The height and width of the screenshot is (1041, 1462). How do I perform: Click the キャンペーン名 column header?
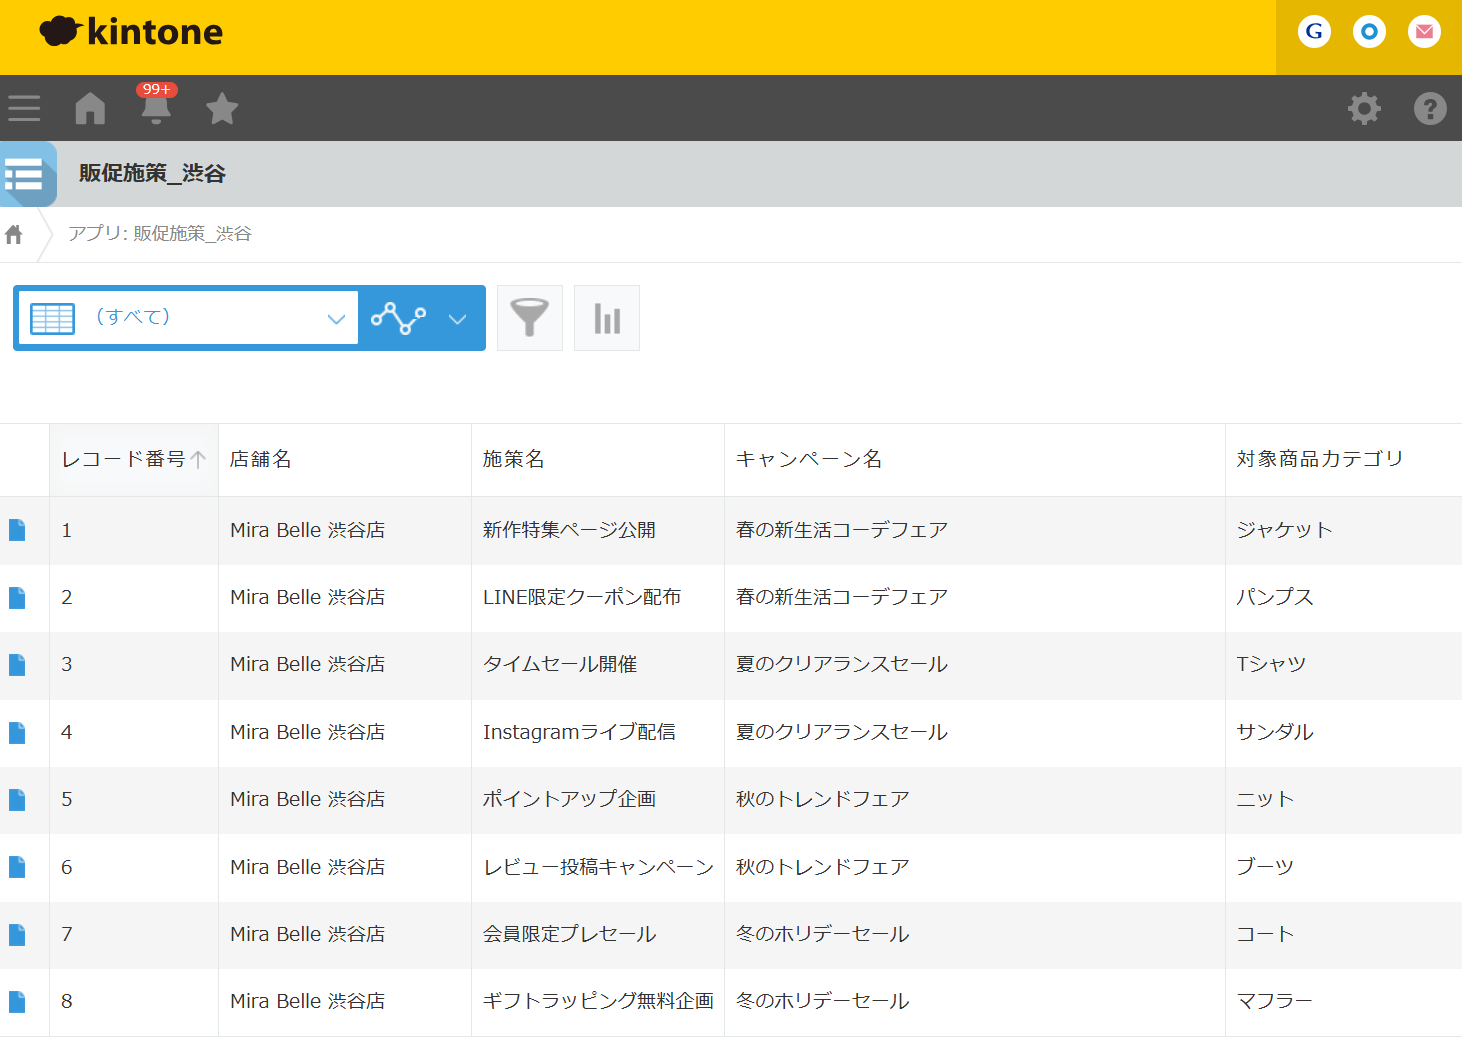click(x=809, y=459)
